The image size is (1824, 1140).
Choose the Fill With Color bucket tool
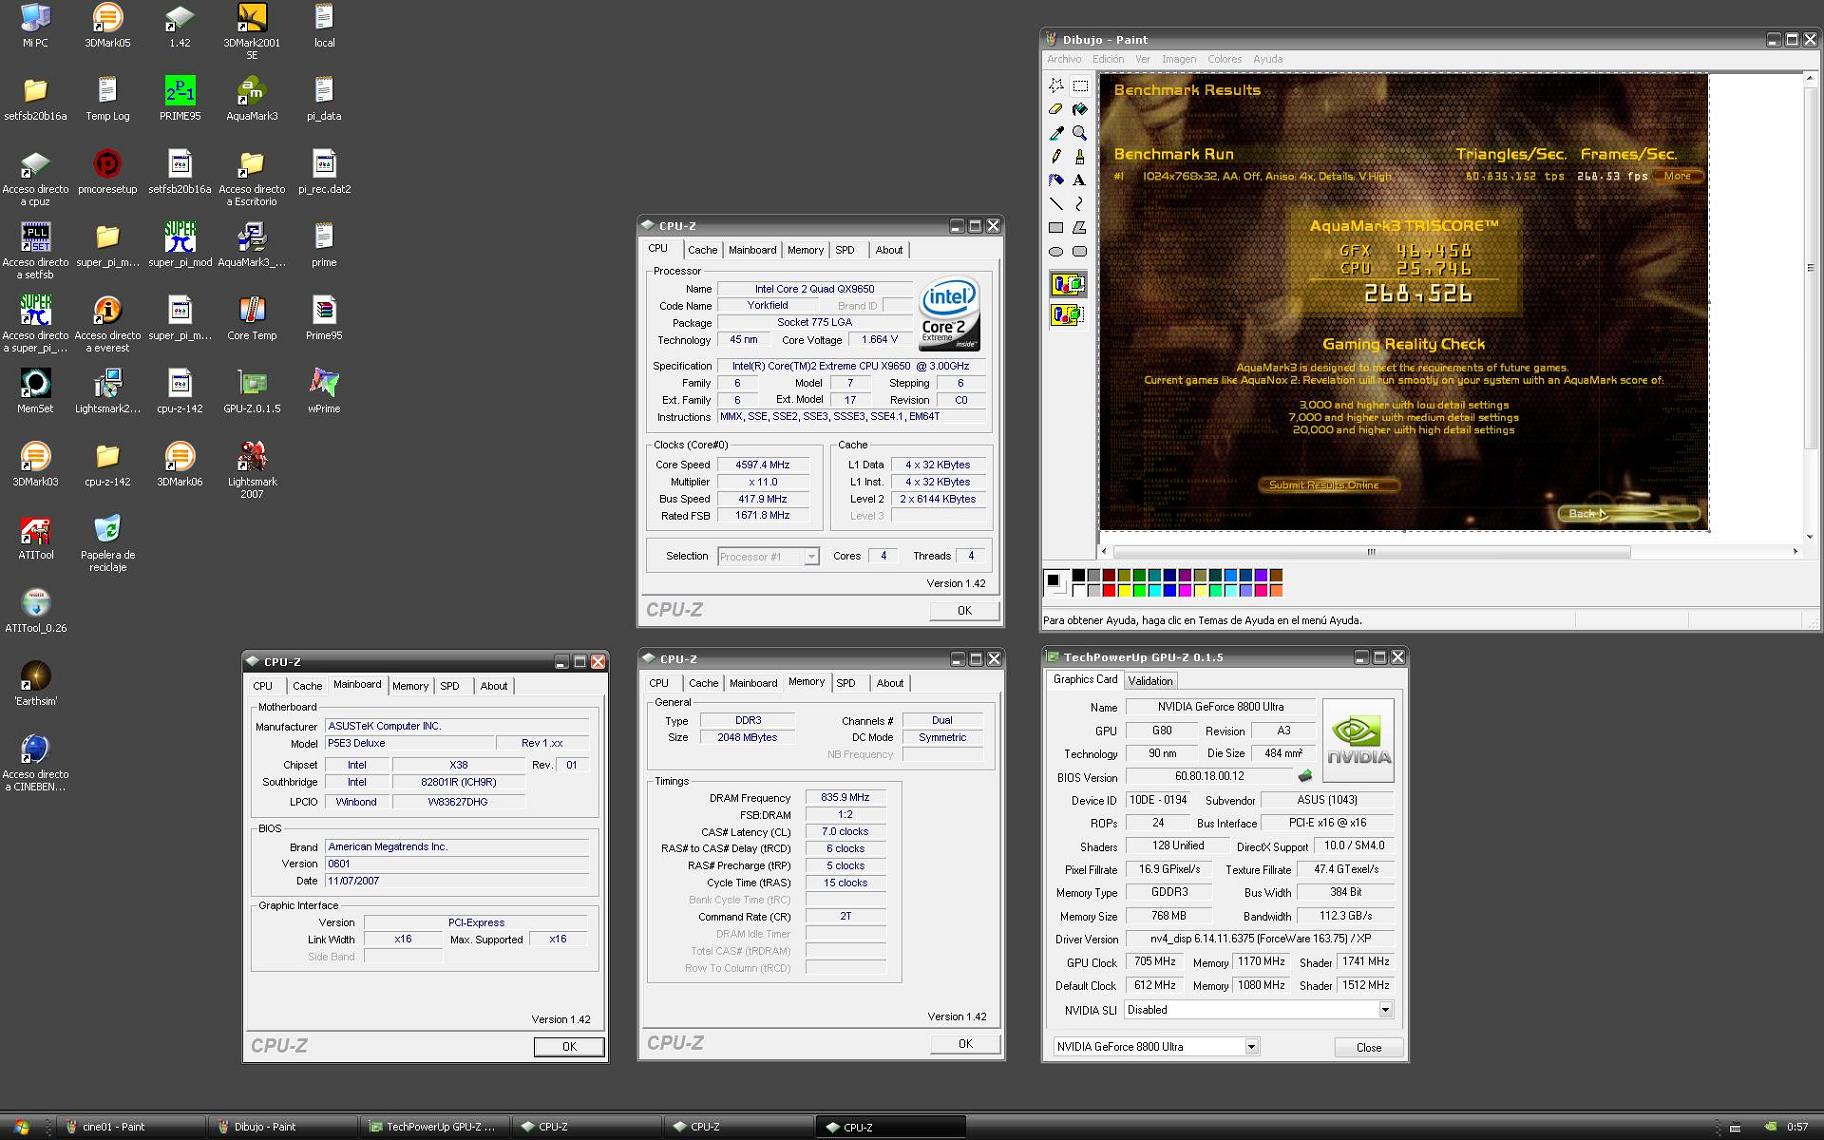(1080, 109)
